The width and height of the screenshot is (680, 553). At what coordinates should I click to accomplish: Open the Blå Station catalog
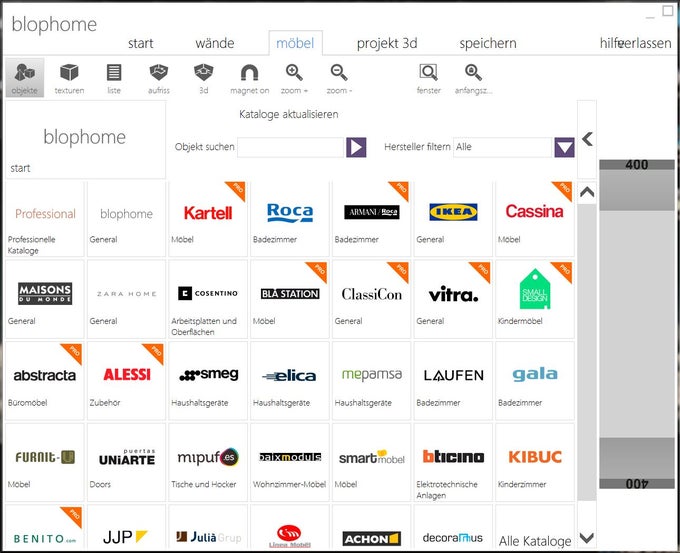[x=290, y=300]
